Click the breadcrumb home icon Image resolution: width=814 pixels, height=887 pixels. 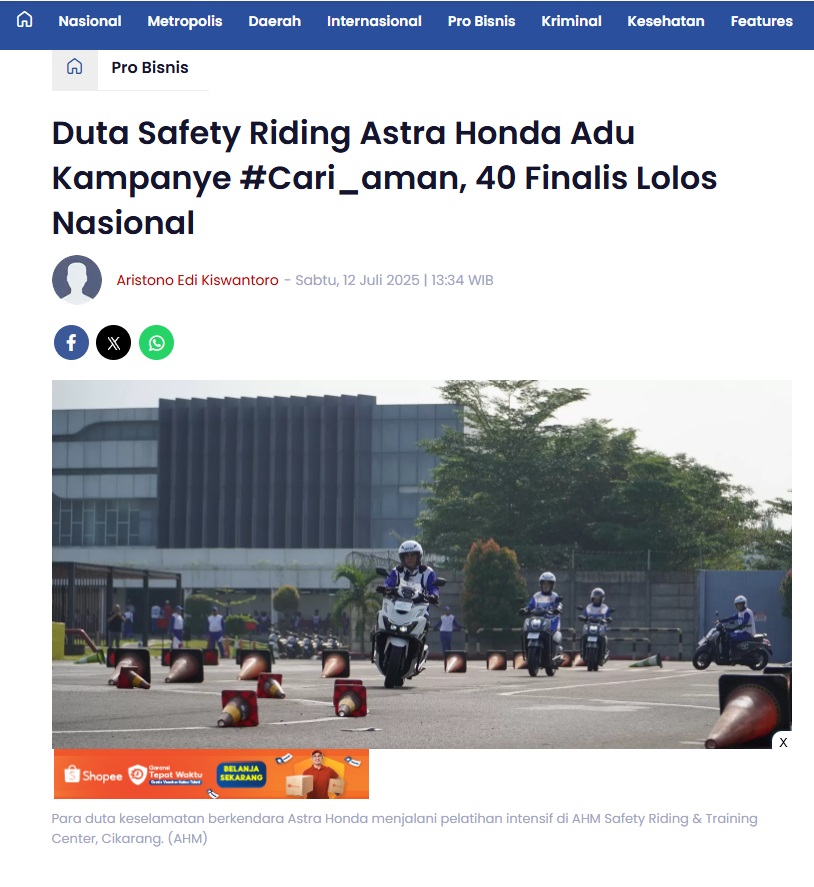click(75, 67)
